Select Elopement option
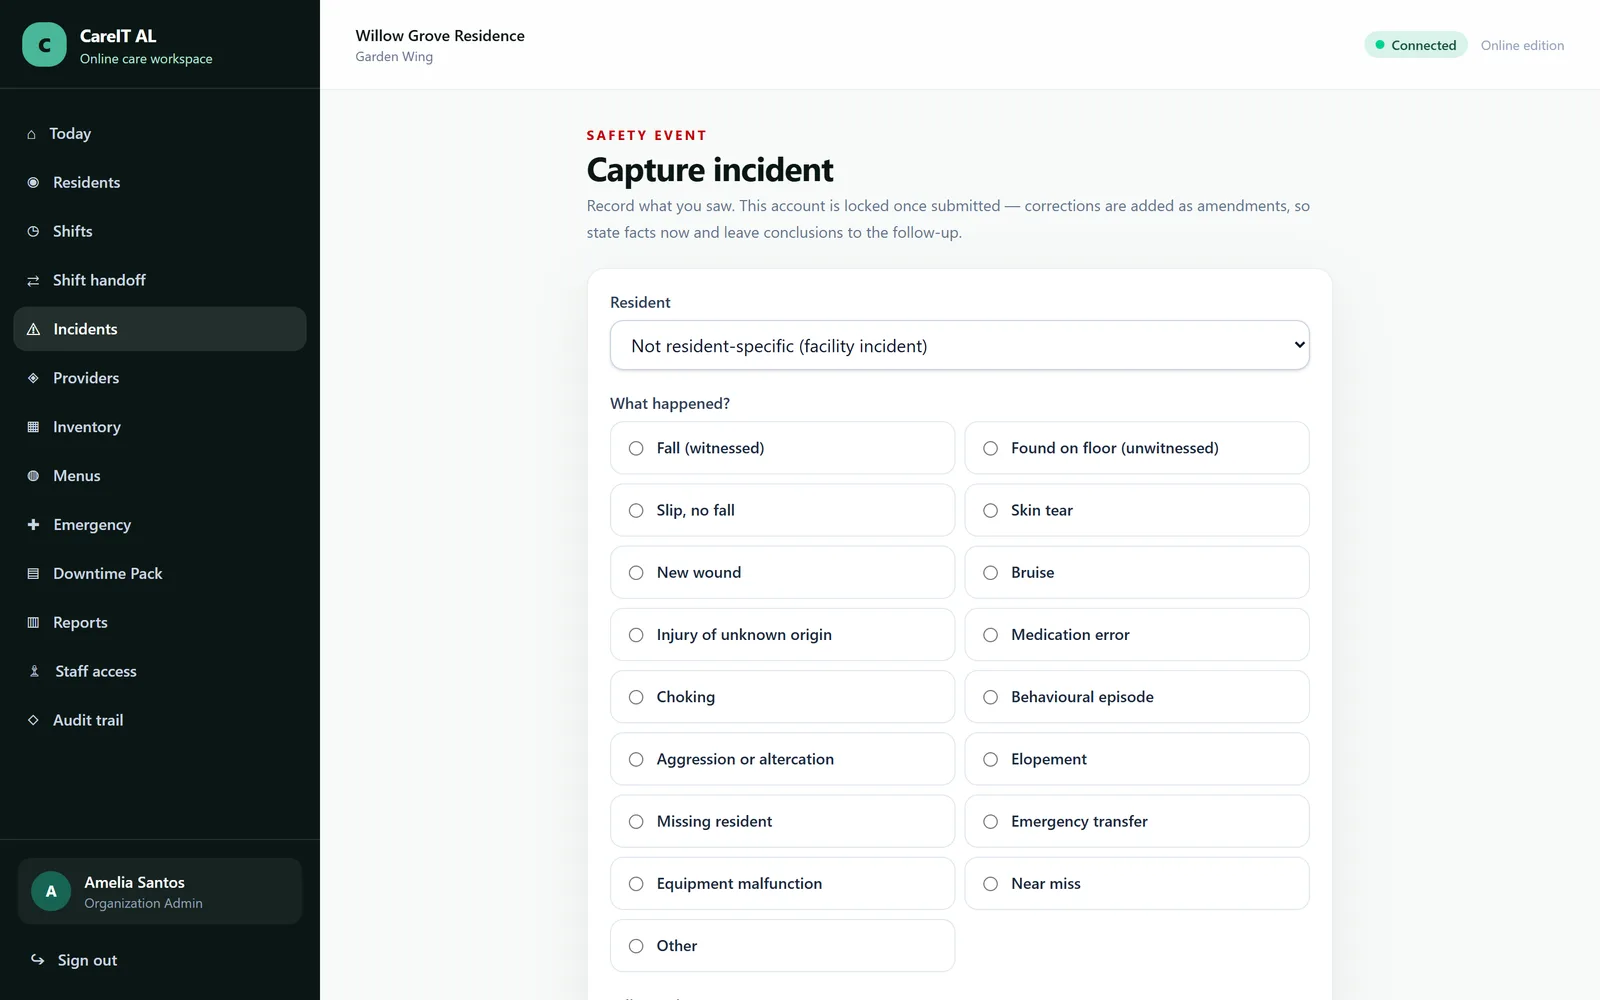Viewport: 1600px width, 1000px height. click(1137, 759)
